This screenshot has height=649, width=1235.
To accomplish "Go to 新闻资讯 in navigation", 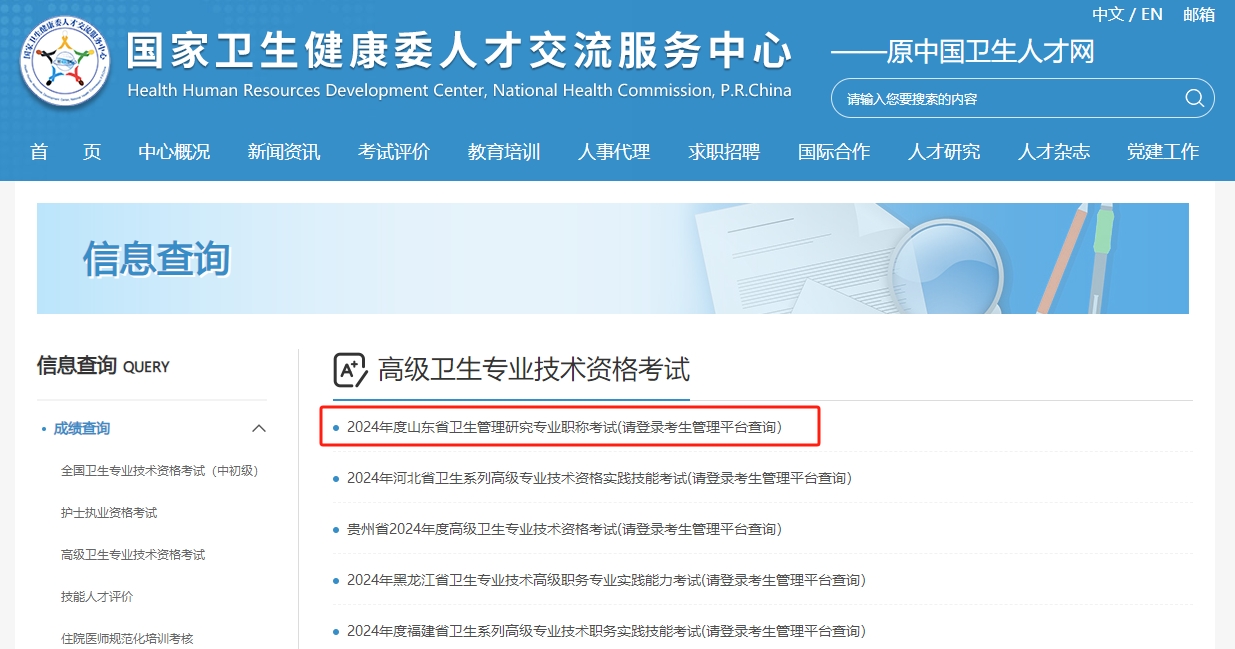I will [x=284, y=152].
